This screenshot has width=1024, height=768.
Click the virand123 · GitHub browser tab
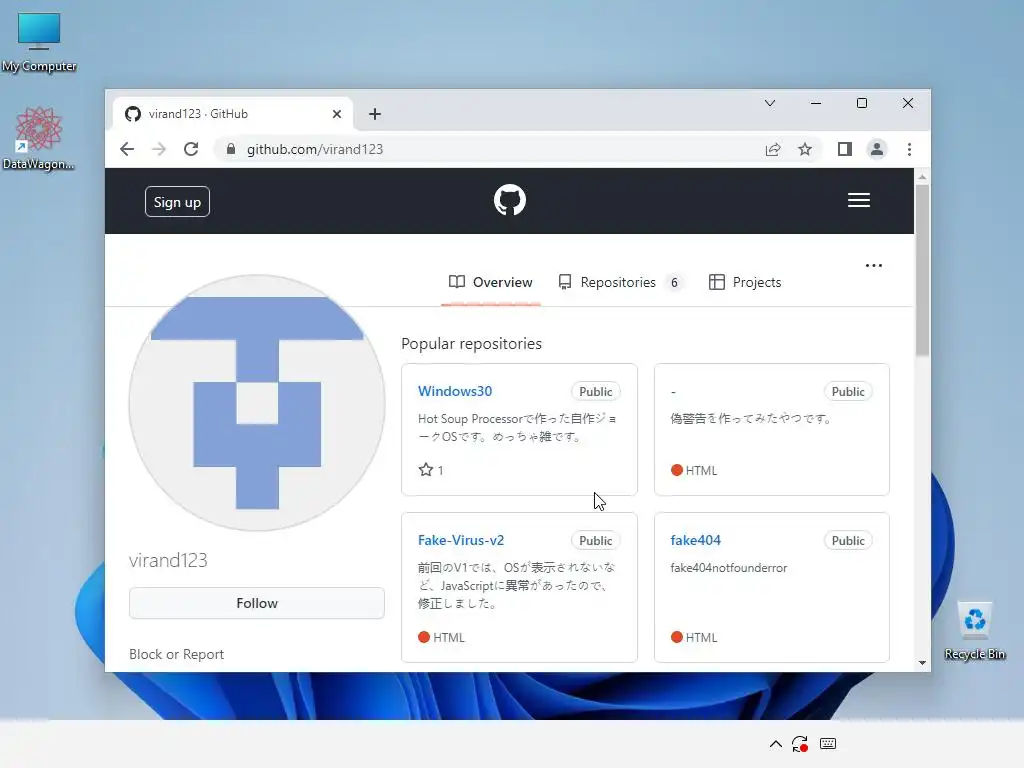[x=232, y=114]
